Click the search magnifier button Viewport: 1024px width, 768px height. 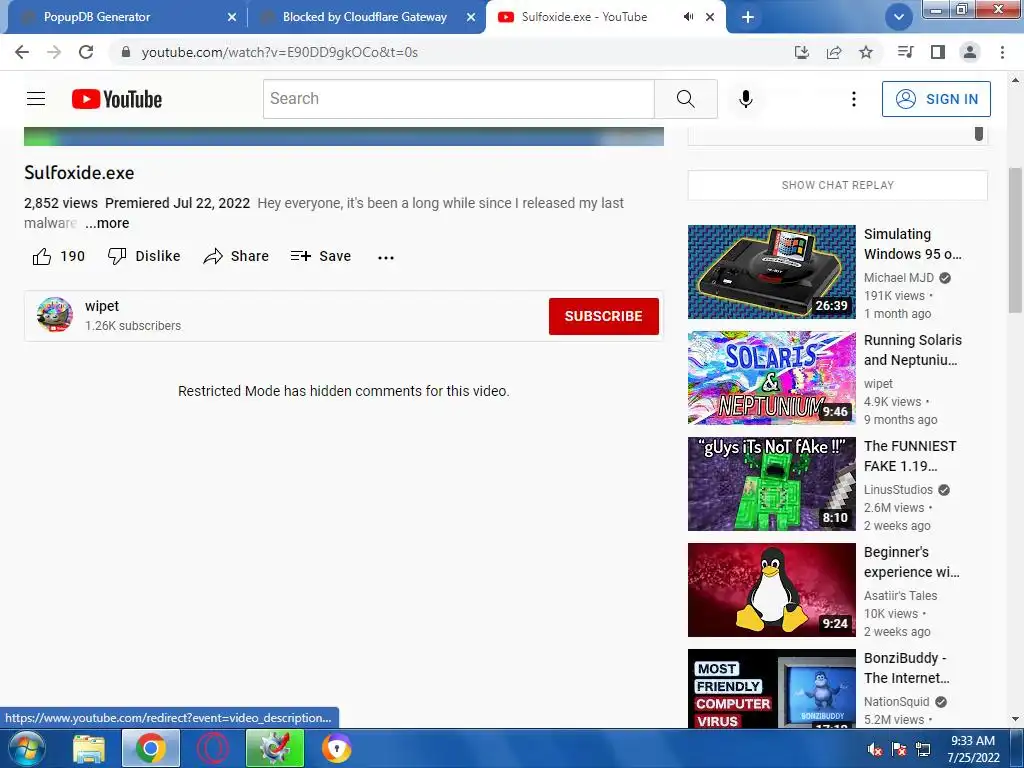click(686, 99)
